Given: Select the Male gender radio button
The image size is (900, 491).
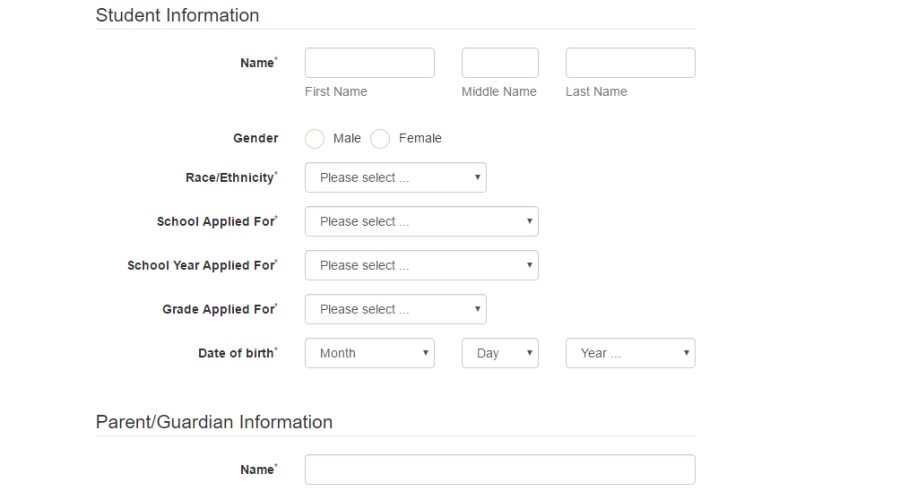Looking at the screenshot, I should pos(315,139).
